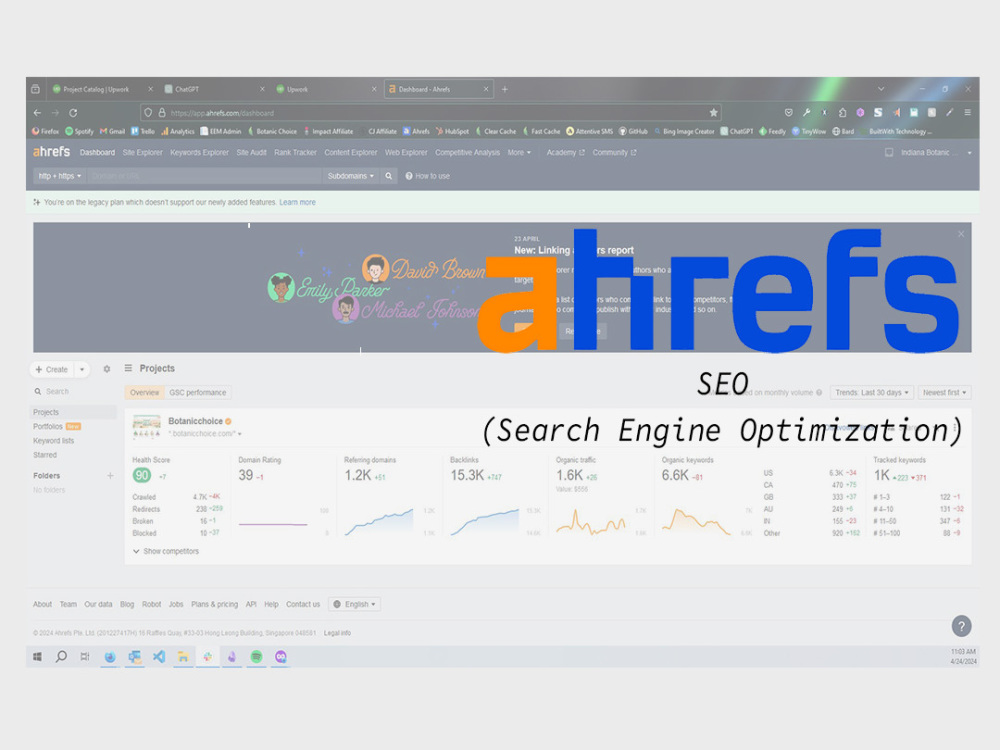Viewport: 1000px width, 750px height.
Task: Click the Learn more link
Action: point(297,202)
